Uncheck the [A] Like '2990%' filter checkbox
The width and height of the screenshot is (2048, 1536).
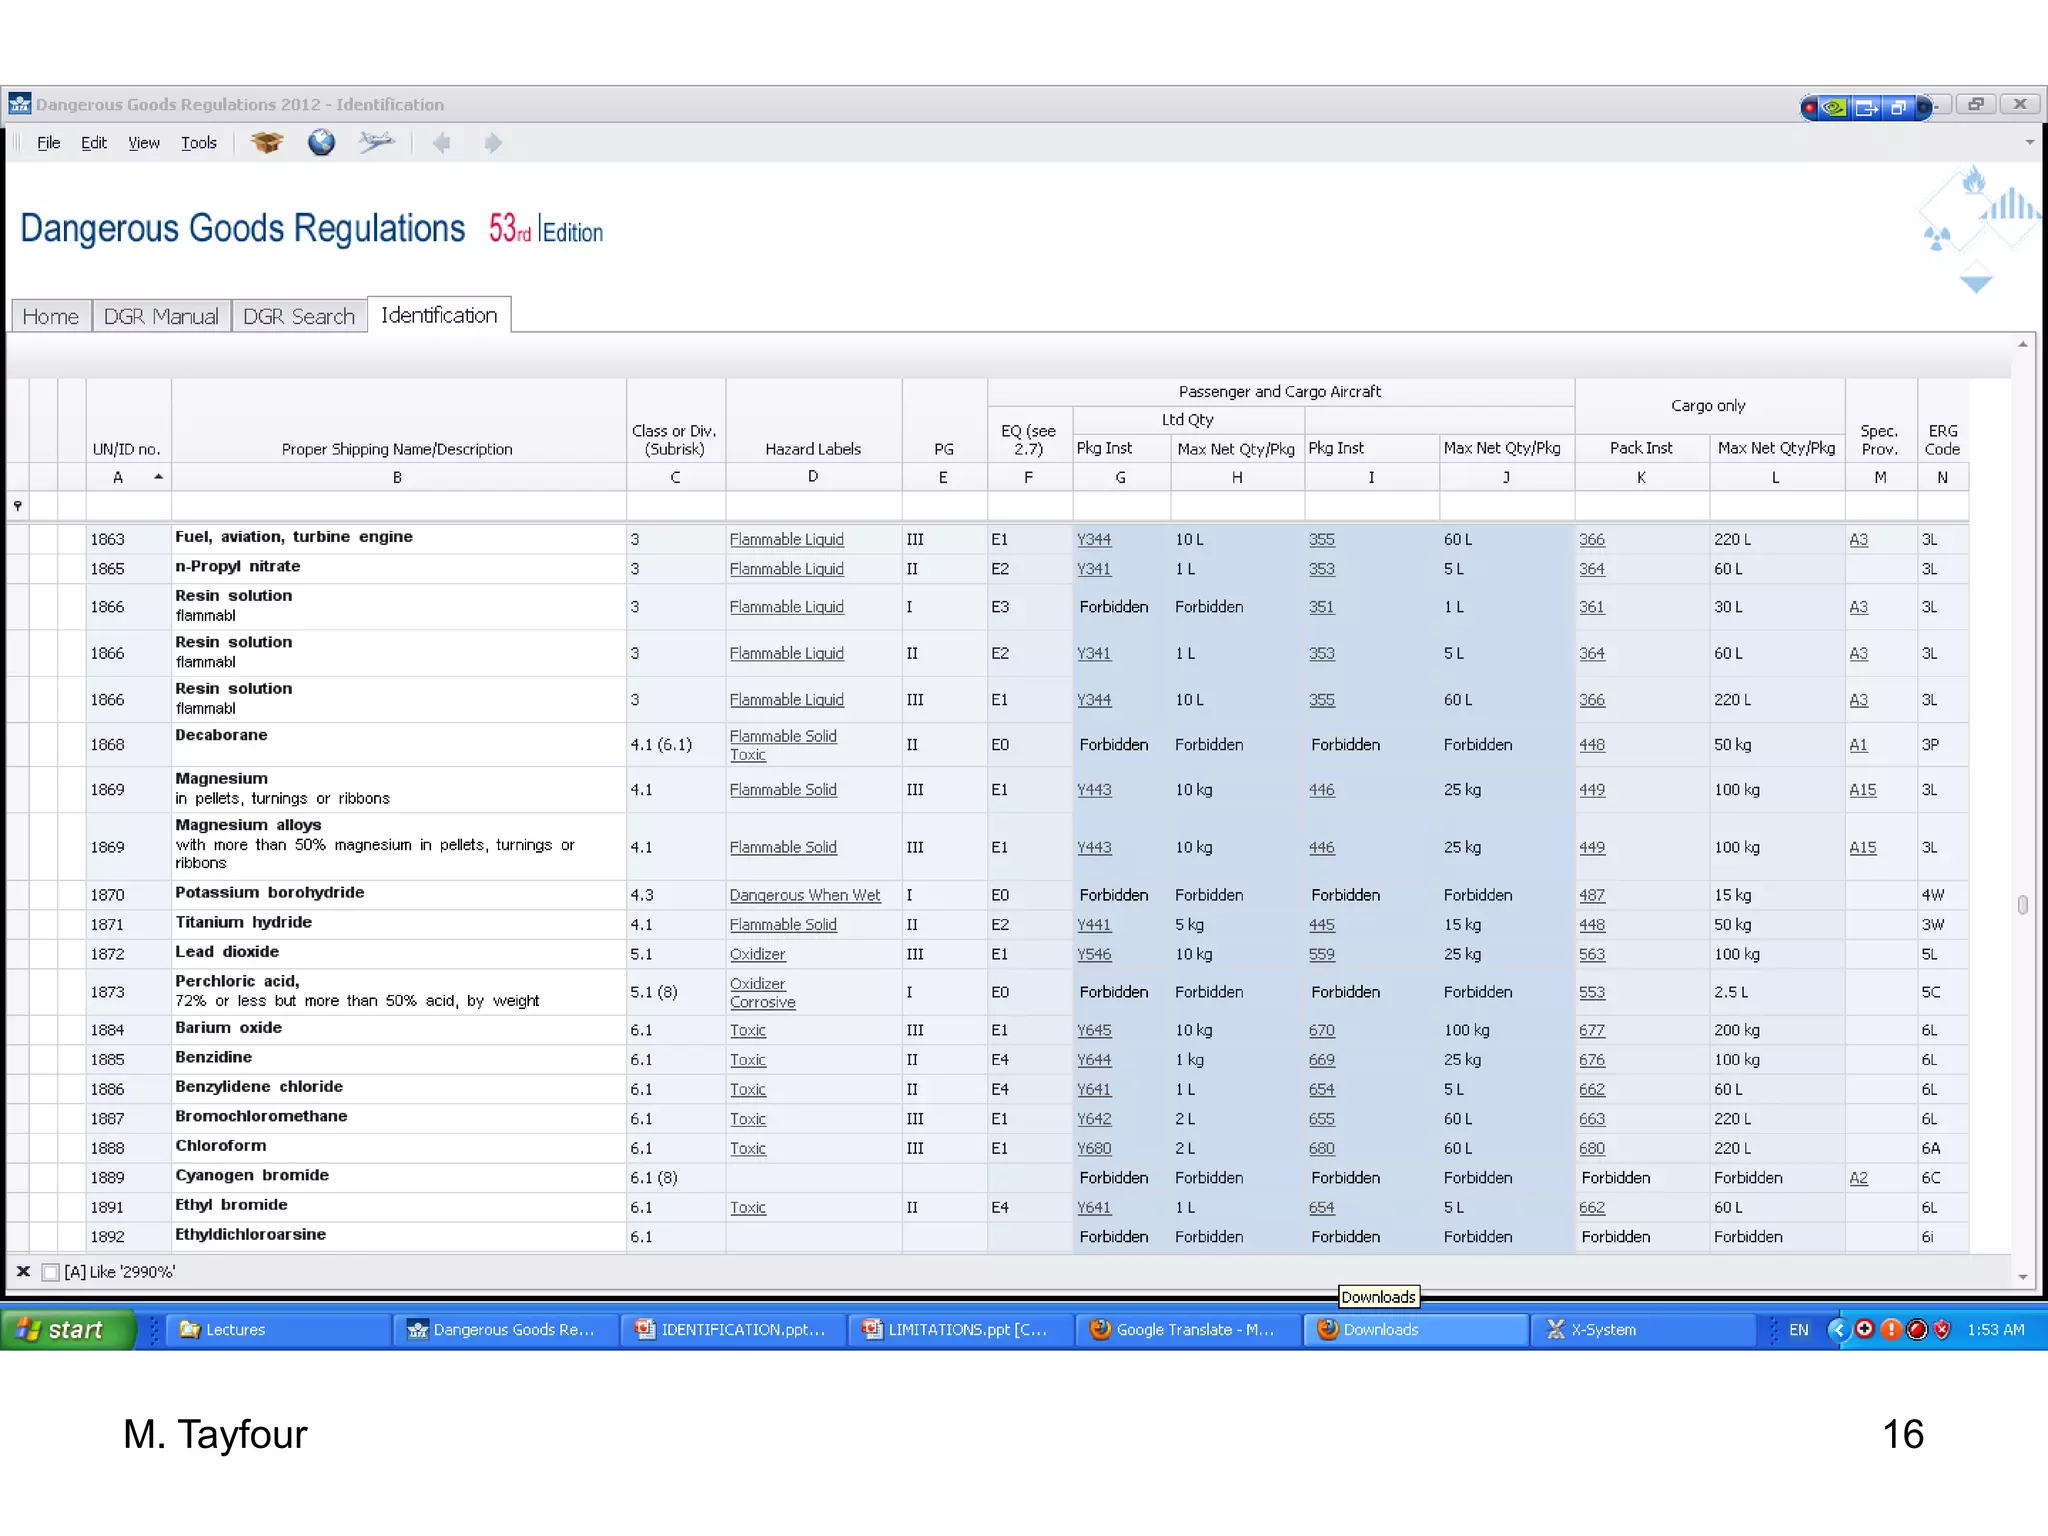(50, 1272)
